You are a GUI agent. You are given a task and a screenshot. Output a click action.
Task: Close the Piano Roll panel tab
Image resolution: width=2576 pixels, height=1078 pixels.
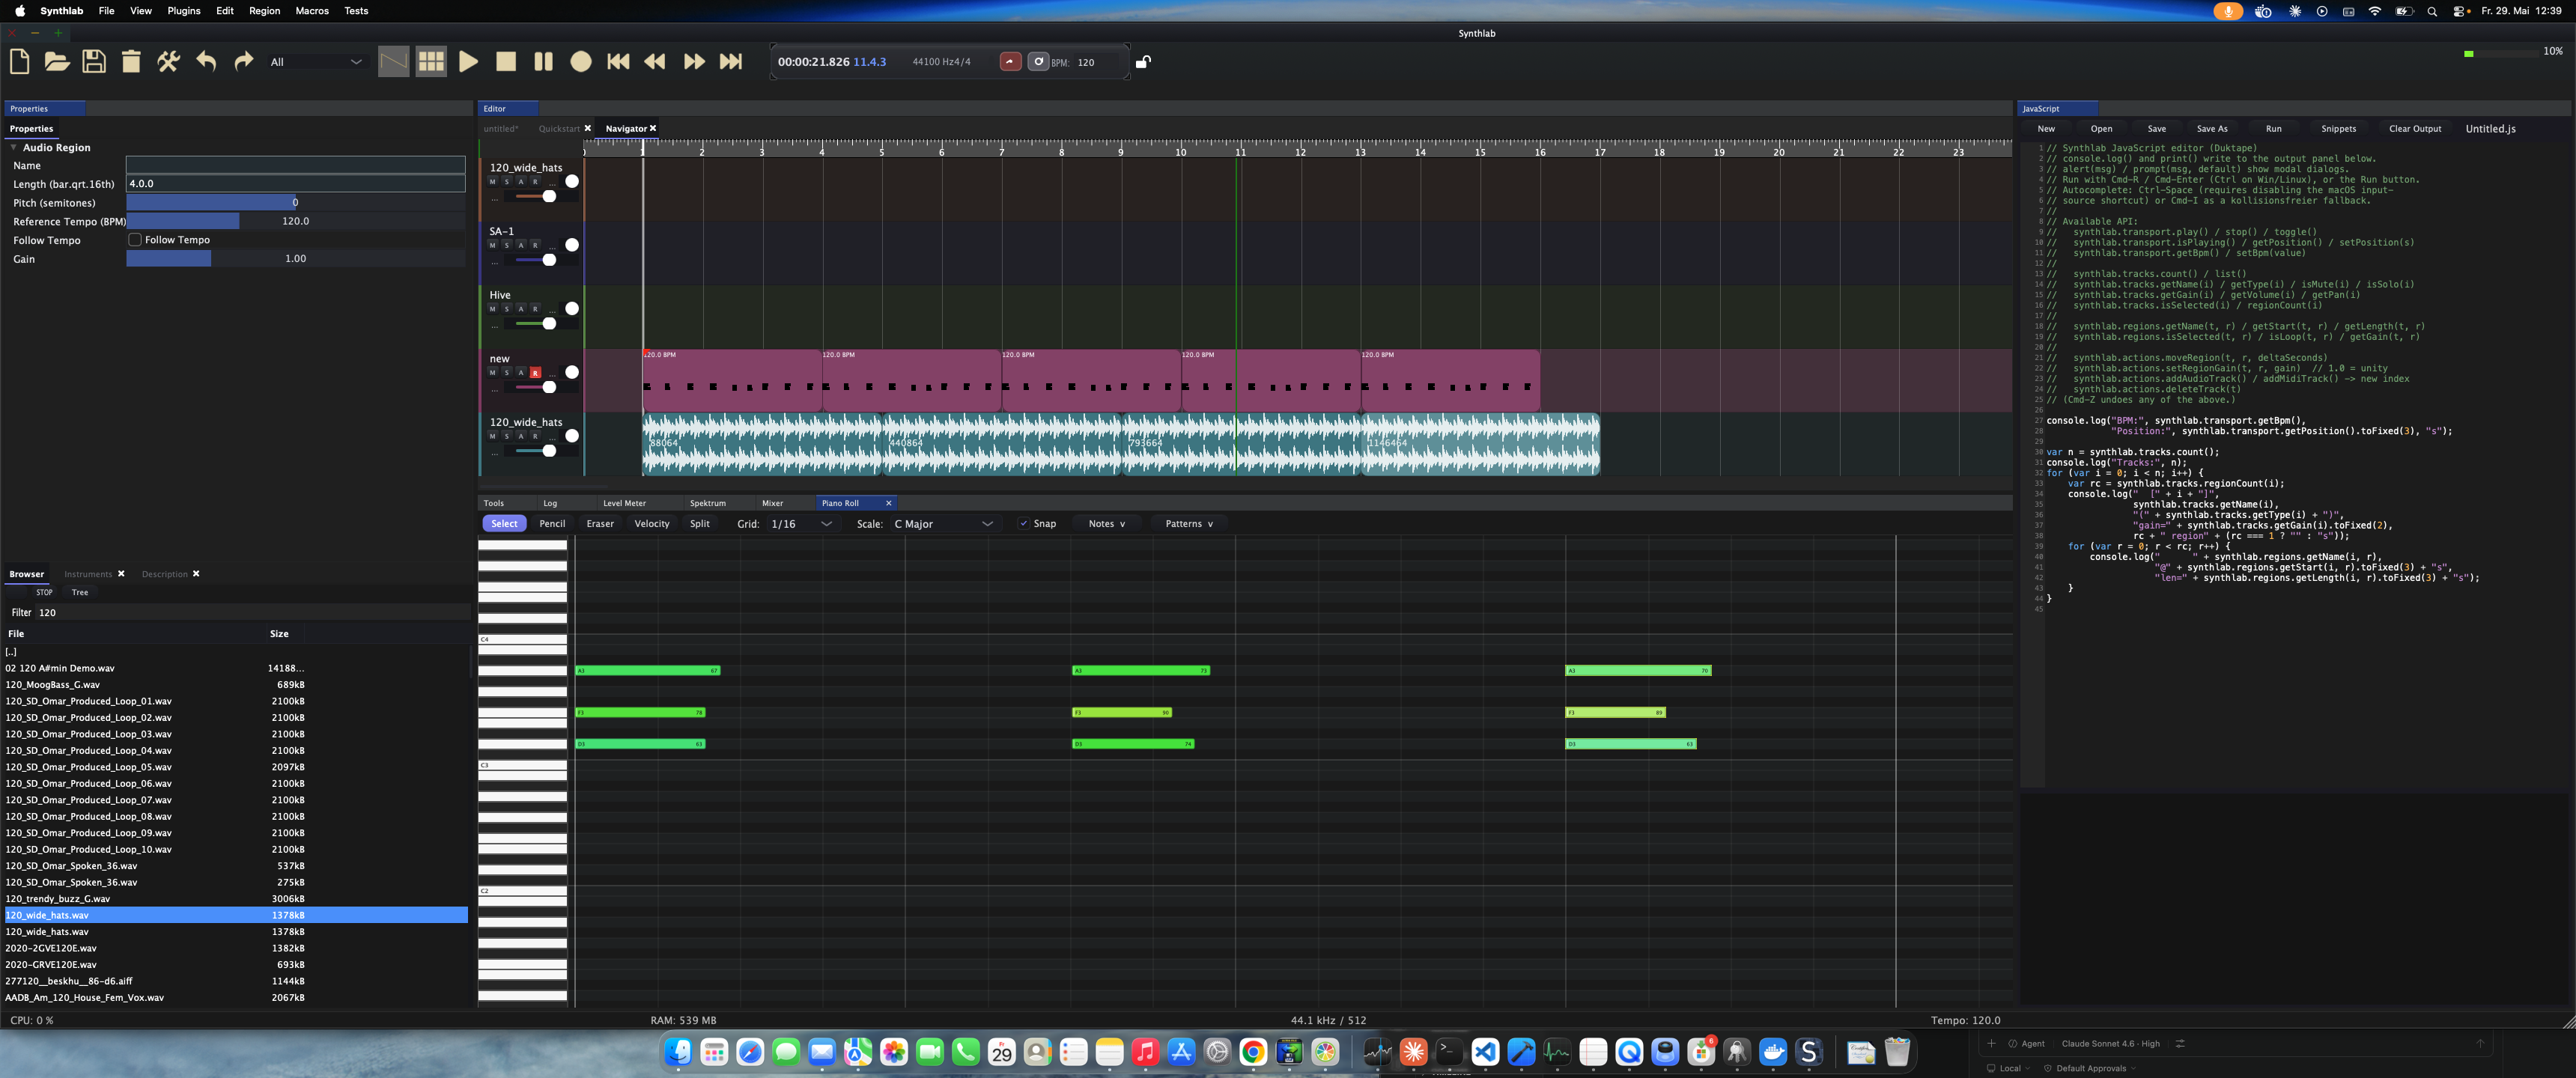[888, 503]
